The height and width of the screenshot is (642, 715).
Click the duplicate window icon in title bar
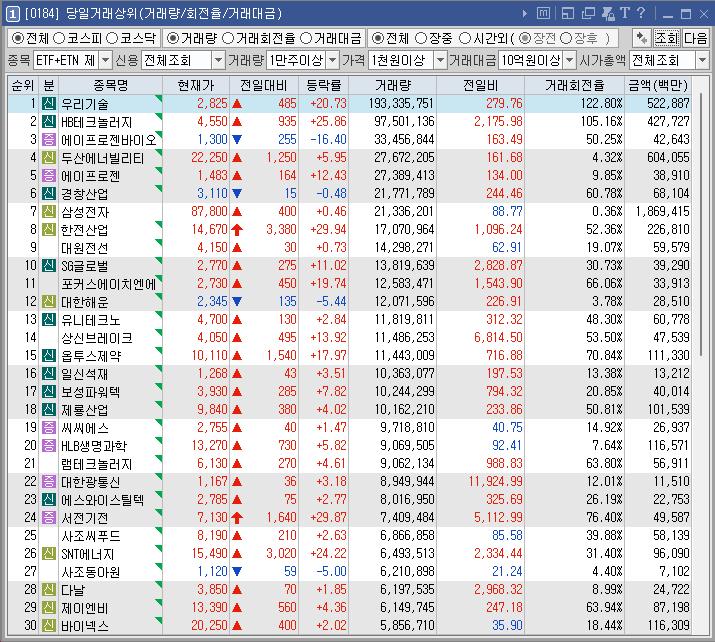pos(588,14)
